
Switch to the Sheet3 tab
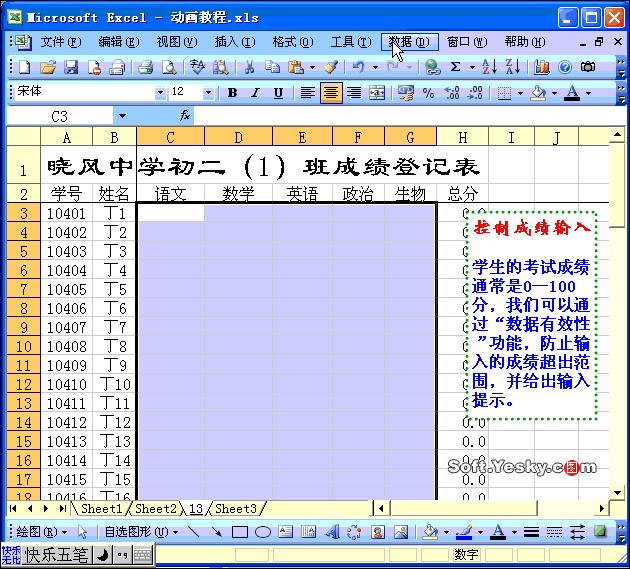(x=235, y=508)
